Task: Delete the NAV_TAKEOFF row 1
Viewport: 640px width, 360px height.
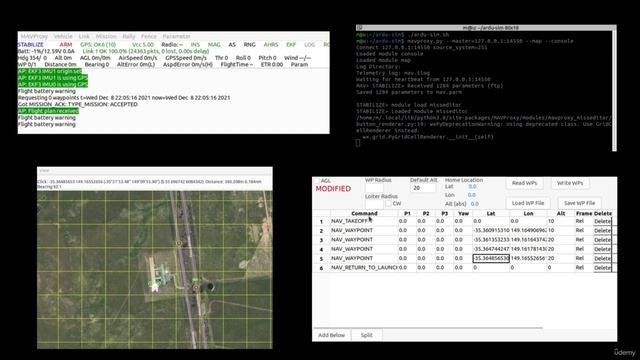Action: [602, 221]
